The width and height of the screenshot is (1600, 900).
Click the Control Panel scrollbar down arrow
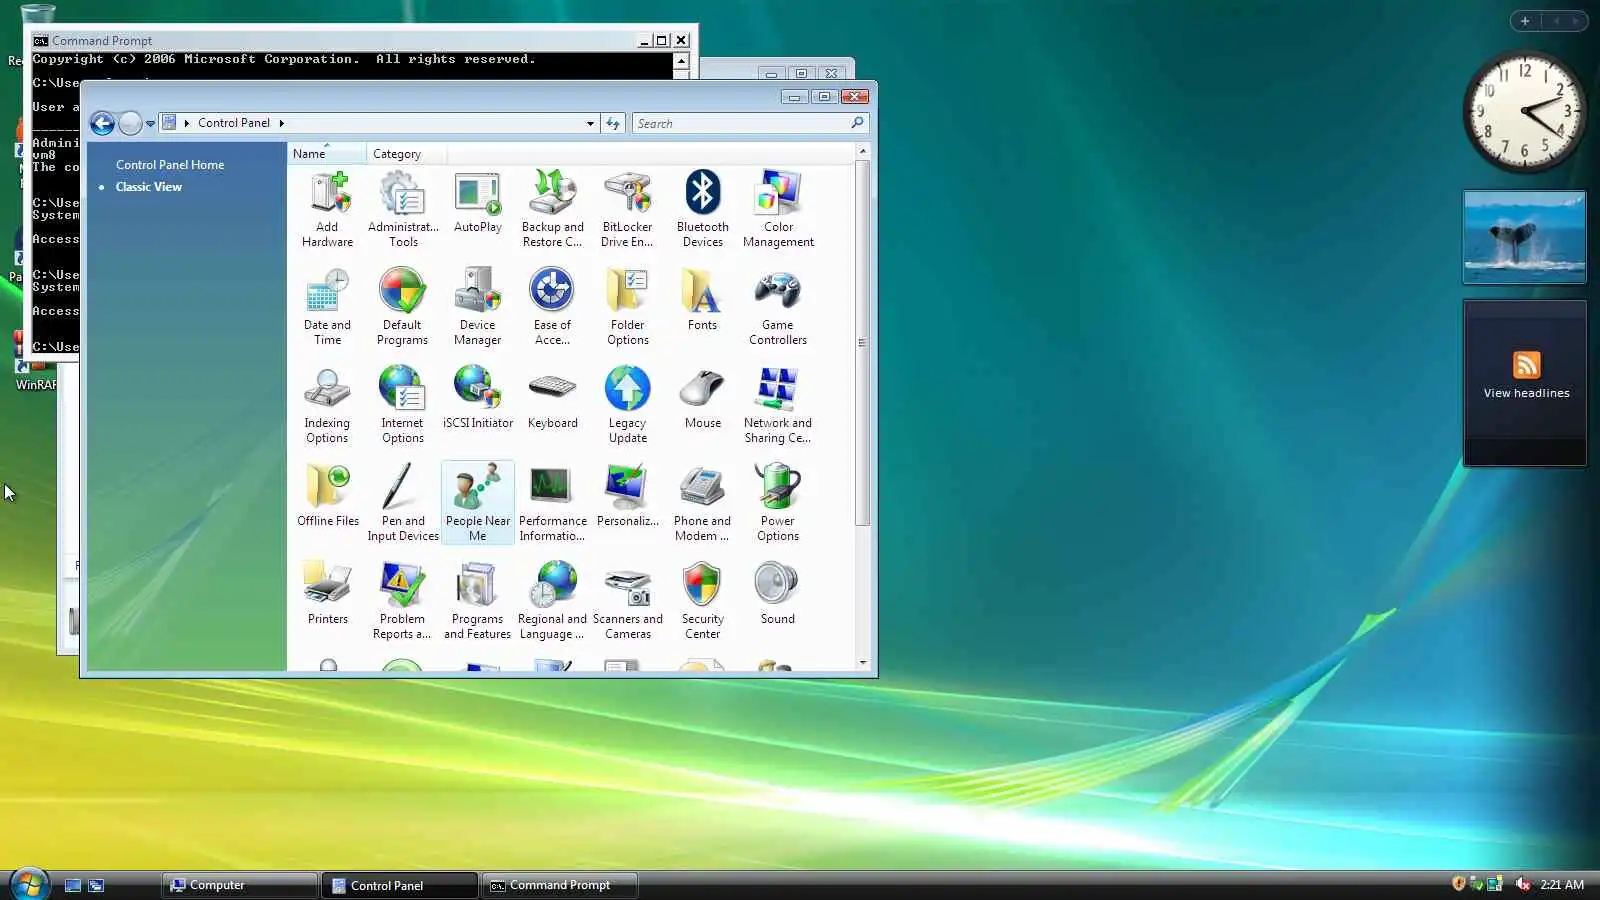tap(863, 662)
